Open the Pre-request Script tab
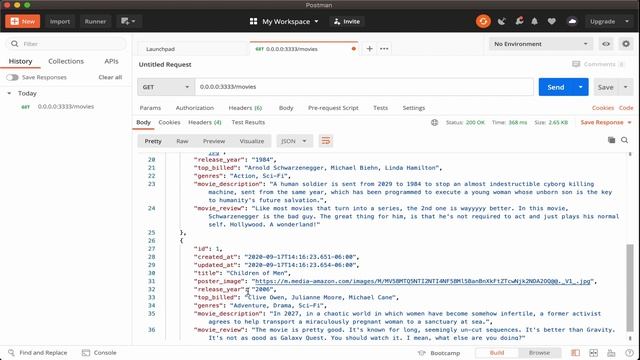Image resolution: width=640 pixels, height=360 pixels. point(333,108)
